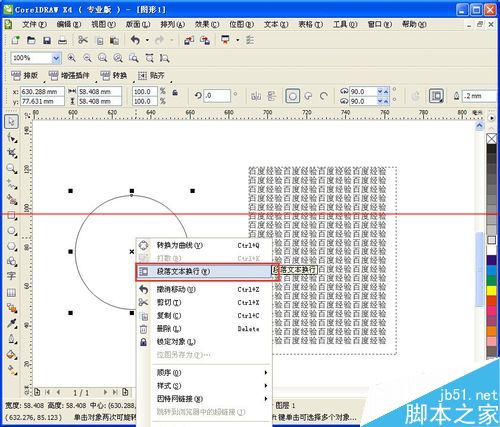Pick the no-fill X swatch
Image resolution: width=500 pixels, height=427 pixels.
pos(492,138)
